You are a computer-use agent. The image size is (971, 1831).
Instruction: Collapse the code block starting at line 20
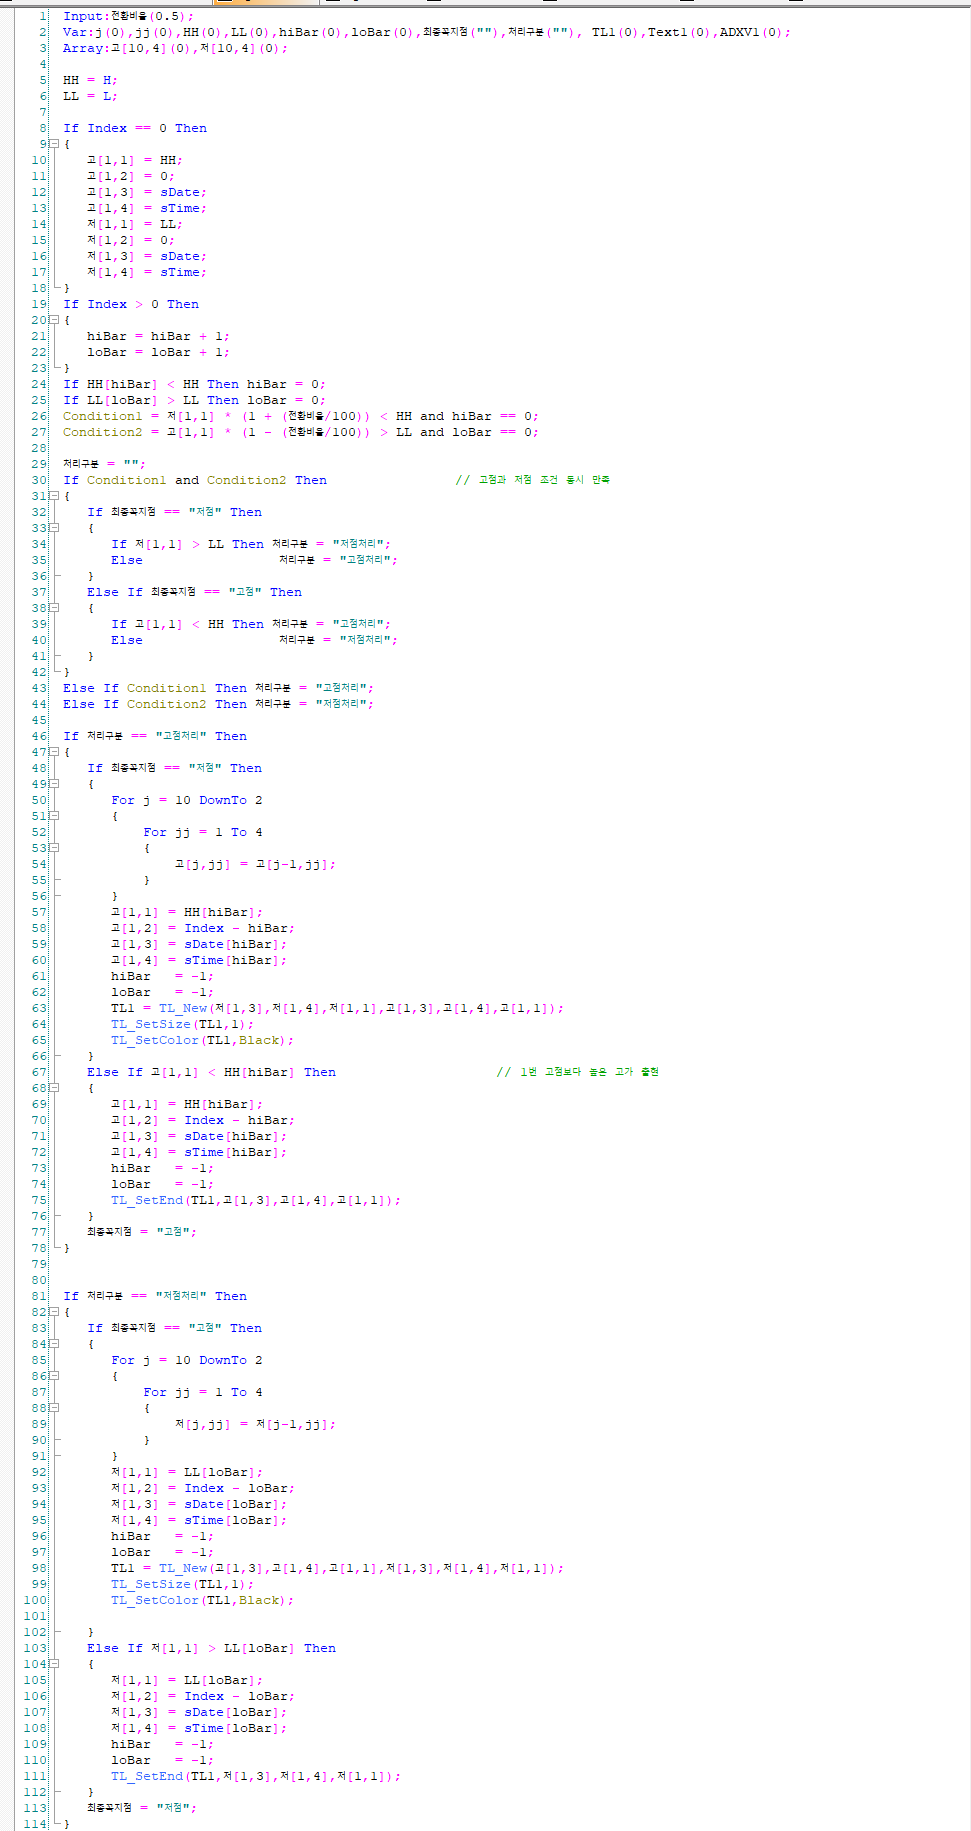click(54, 320)
